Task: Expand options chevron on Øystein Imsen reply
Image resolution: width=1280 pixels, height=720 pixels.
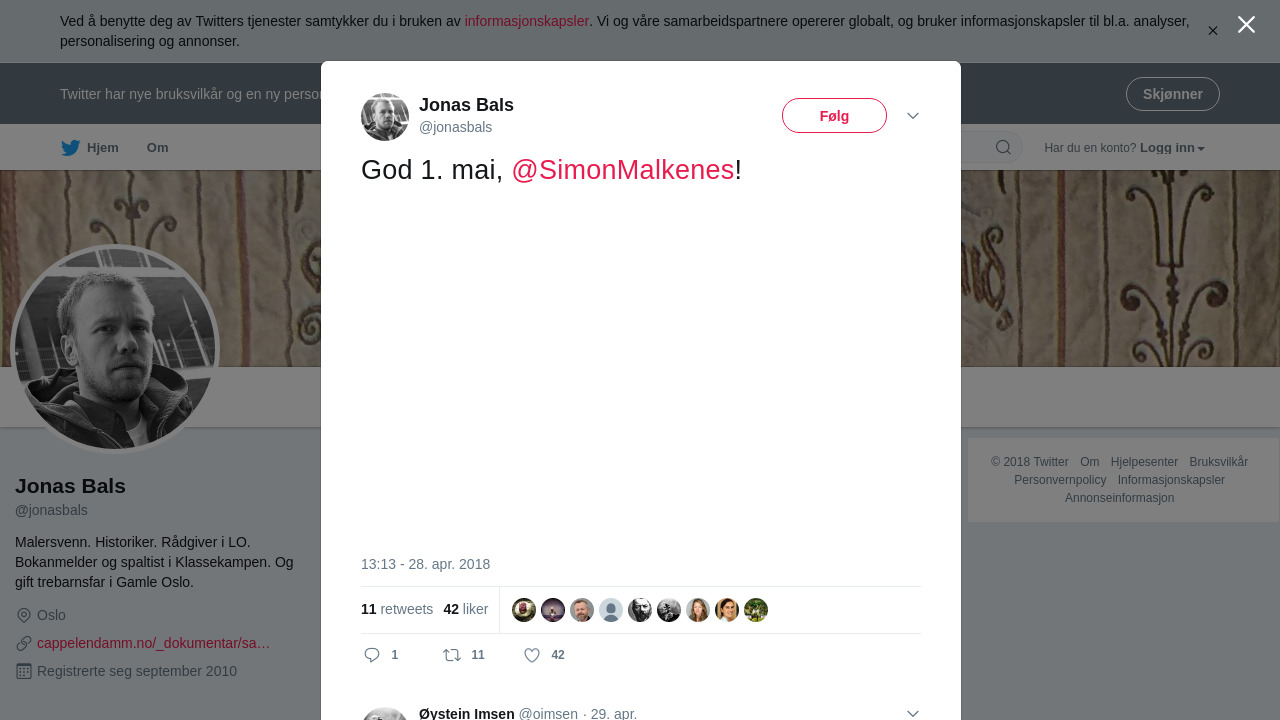Action: [x=913, y=713]
